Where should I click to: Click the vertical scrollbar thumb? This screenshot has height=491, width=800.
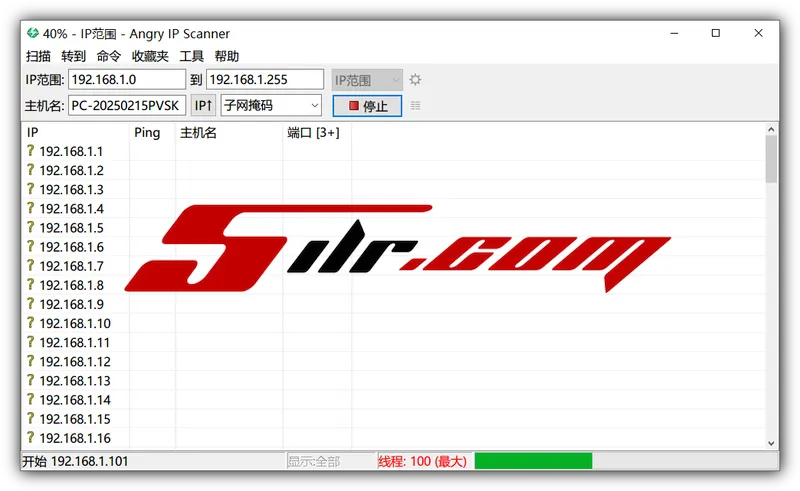click(771, 159)
